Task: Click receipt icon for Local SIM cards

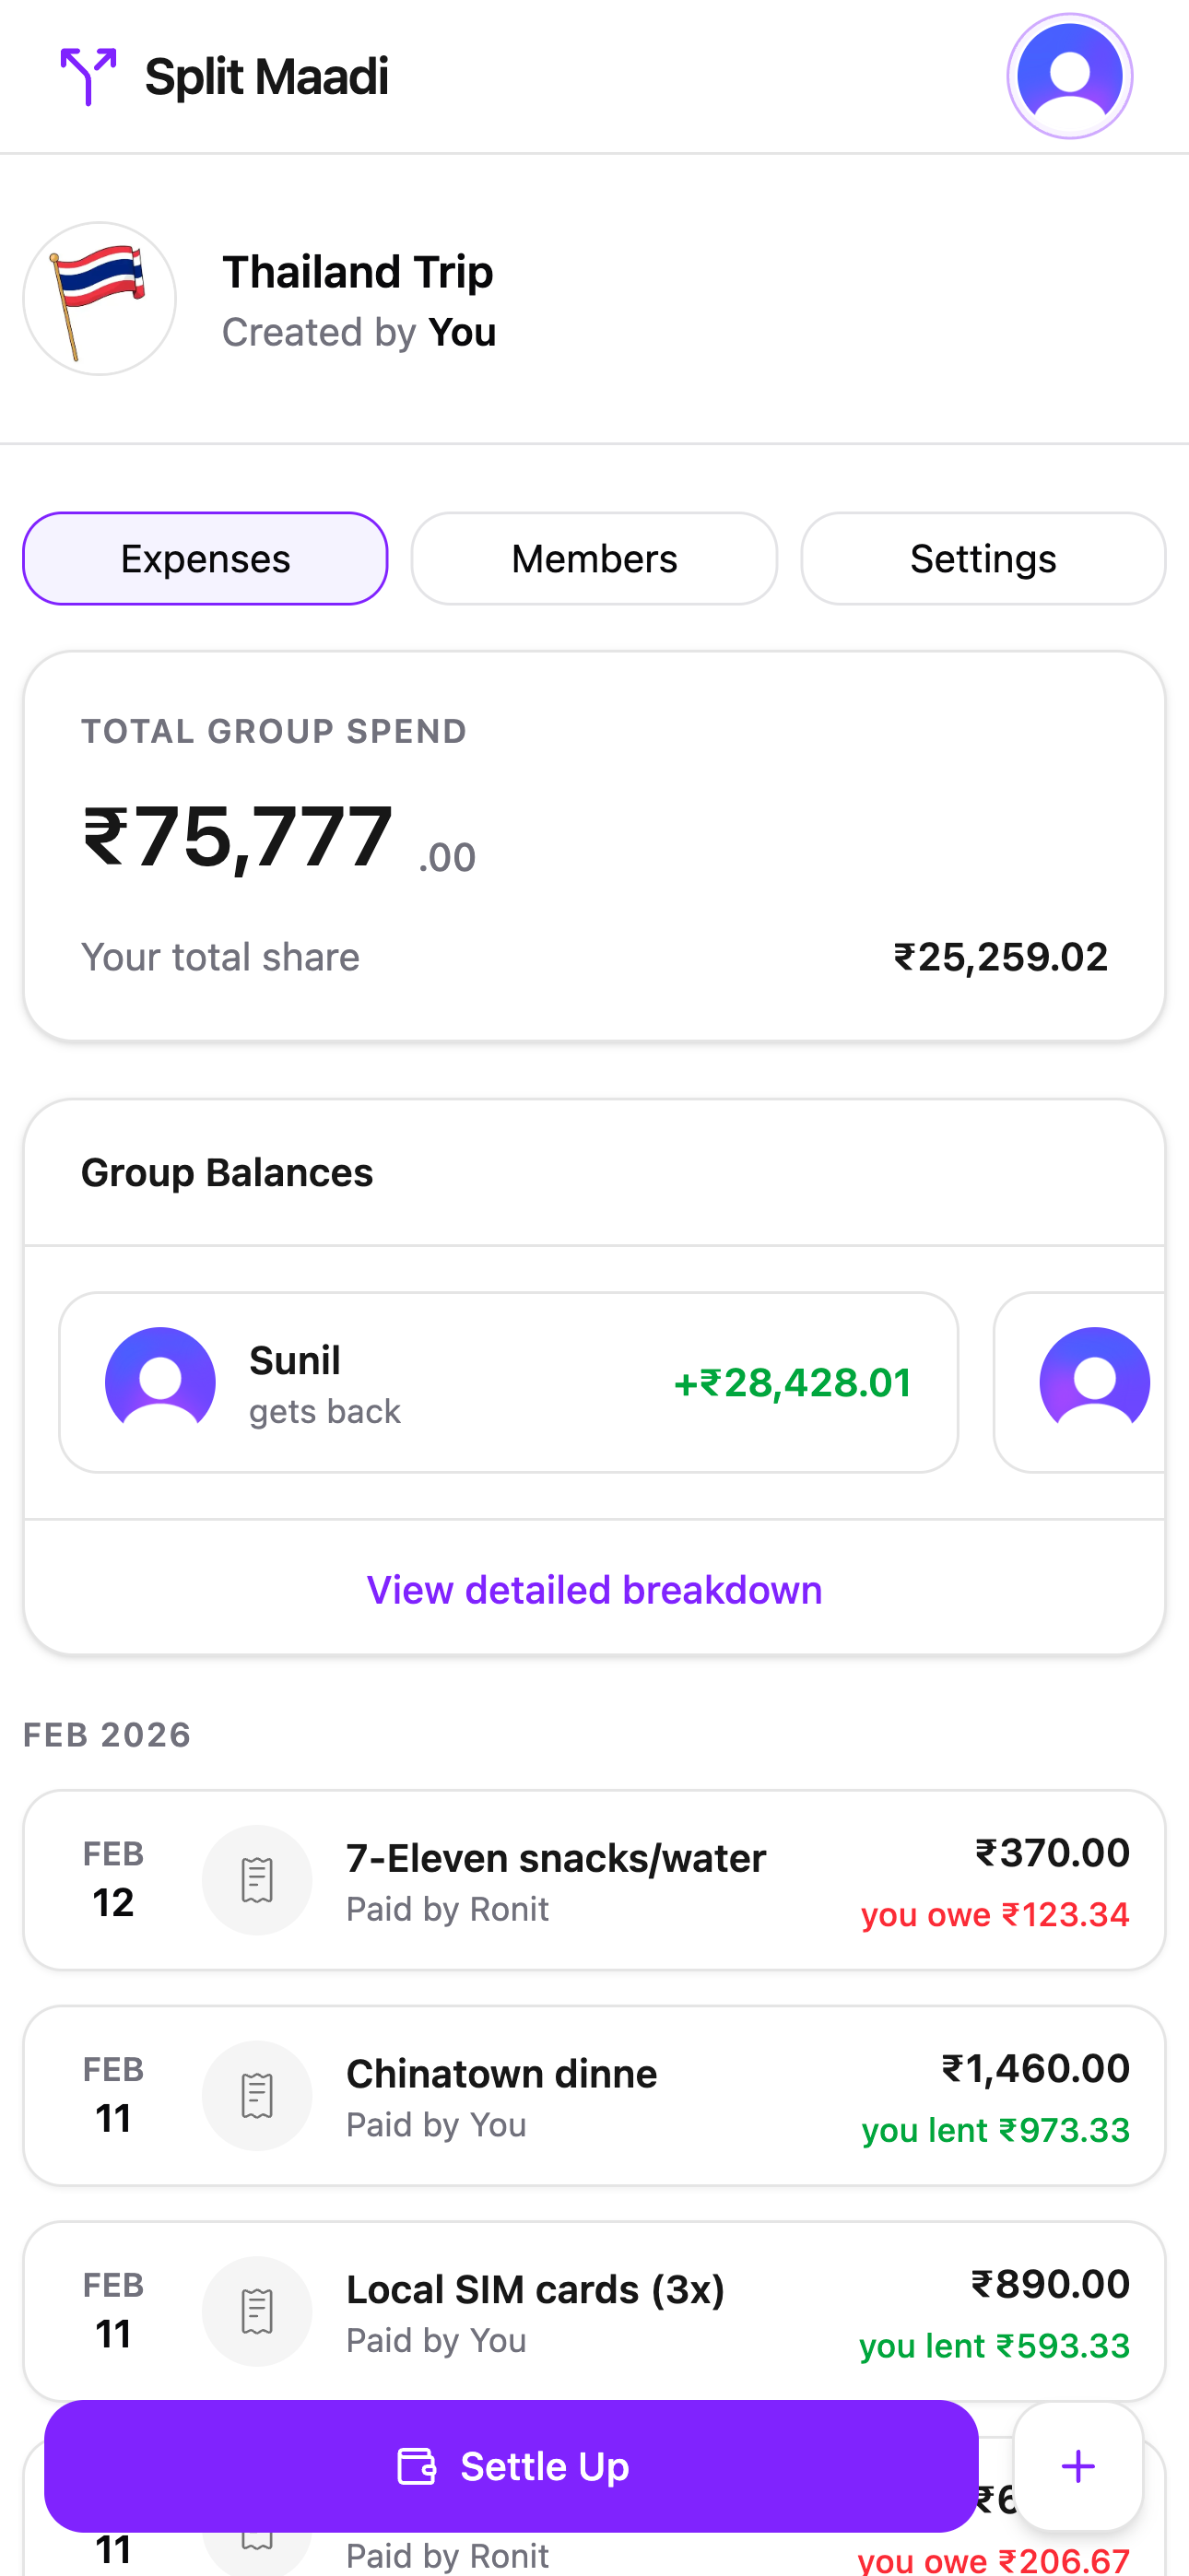Action: [257, 2311]
